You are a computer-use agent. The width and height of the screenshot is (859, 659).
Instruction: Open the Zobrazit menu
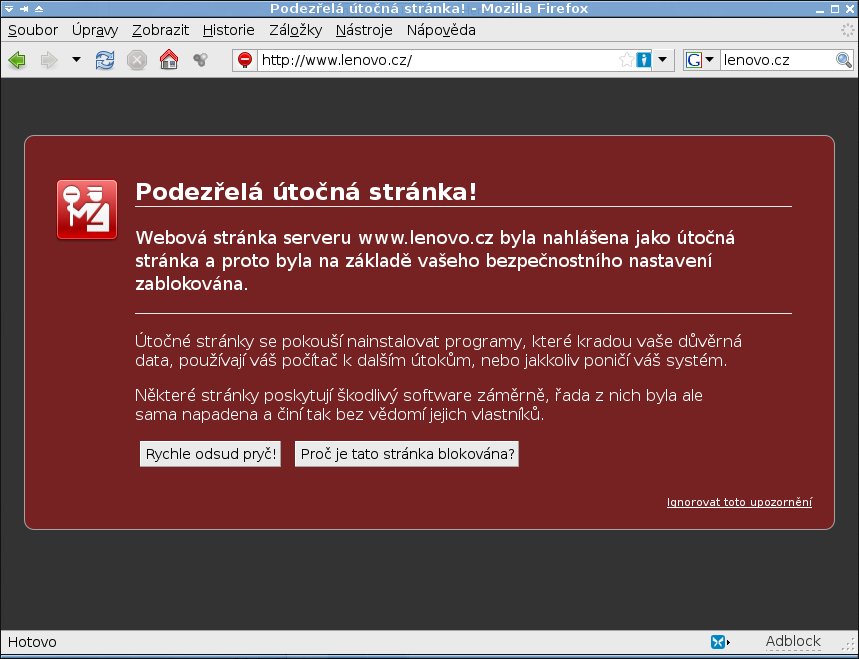(x=161, y=30)
